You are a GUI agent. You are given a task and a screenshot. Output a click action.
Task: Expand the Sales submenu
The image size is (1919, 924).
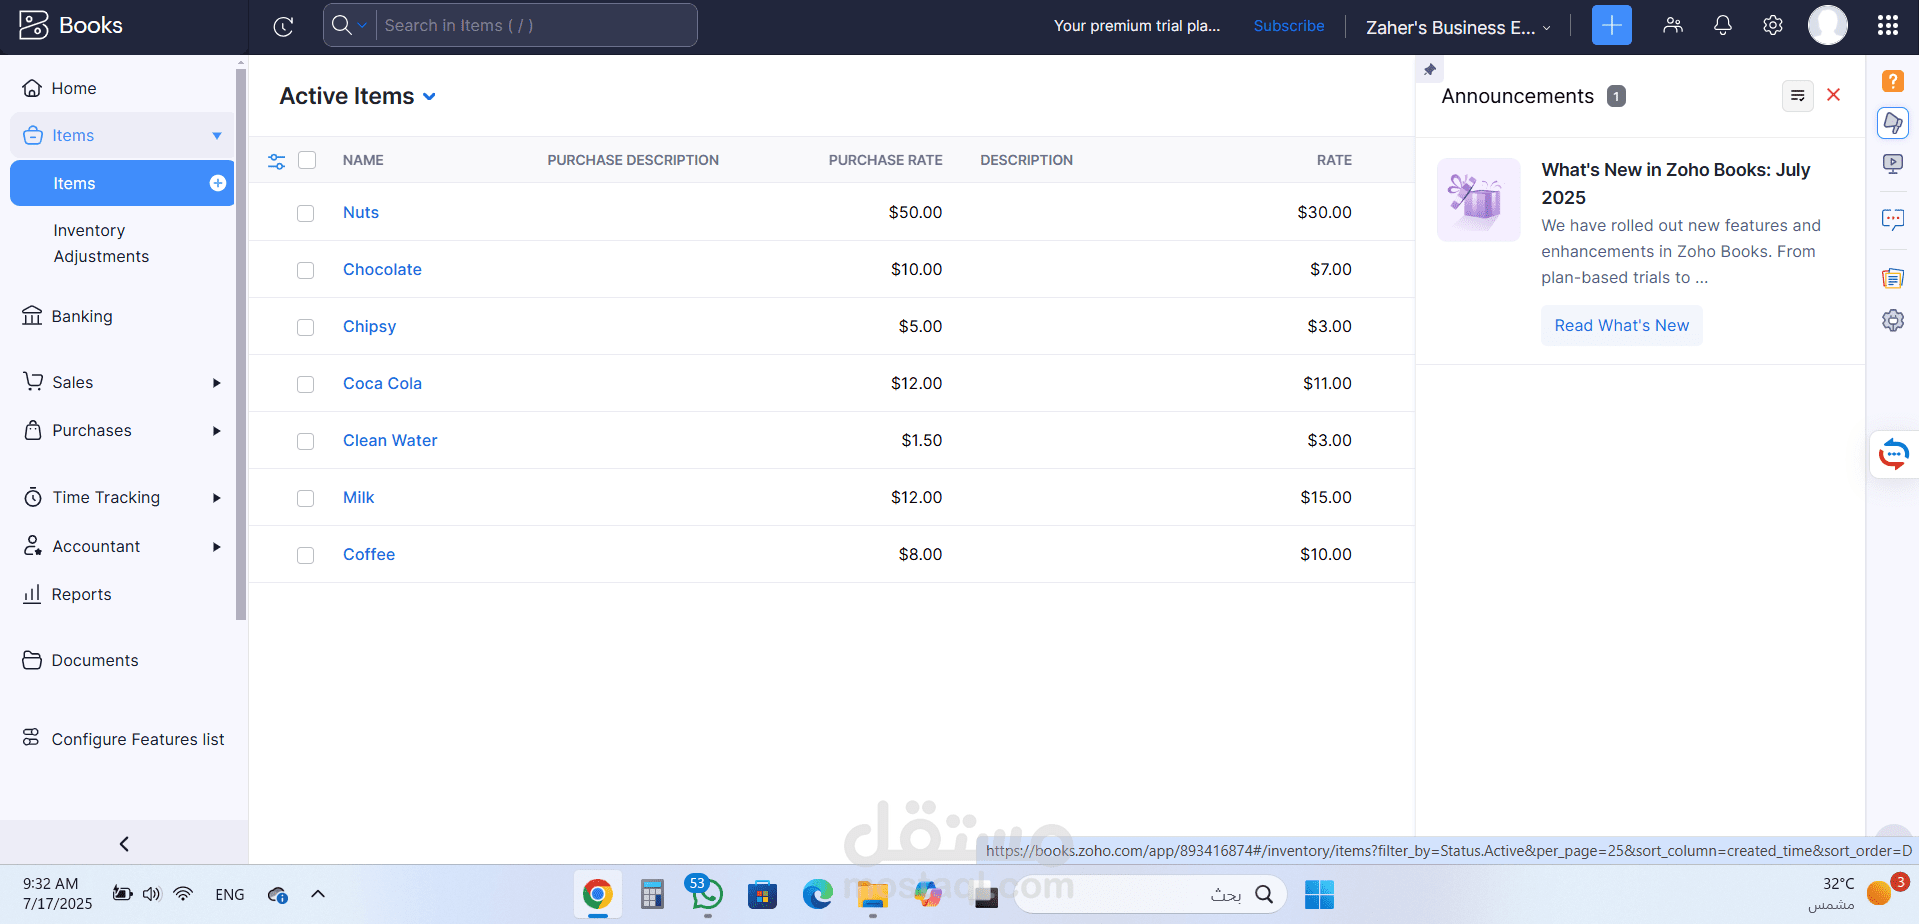pos(216,383)
